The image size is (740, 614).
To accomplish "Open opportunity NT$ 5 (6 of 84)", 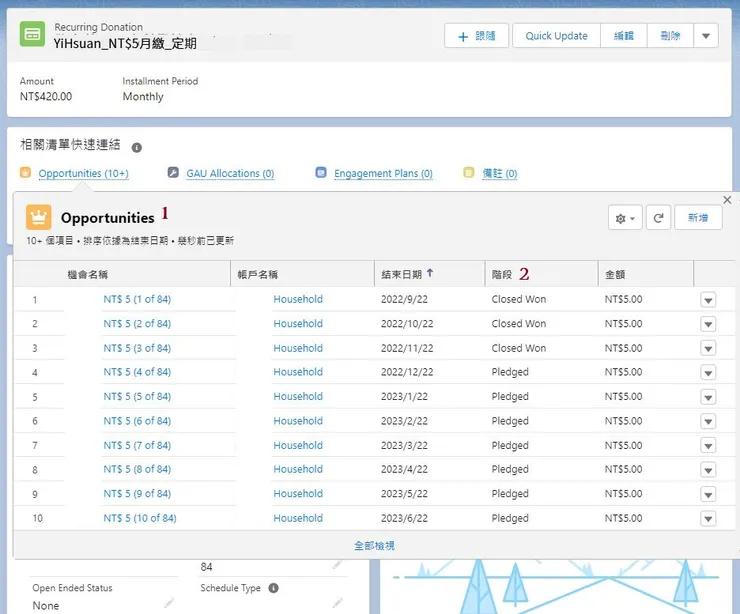I will tap(137, 421).
